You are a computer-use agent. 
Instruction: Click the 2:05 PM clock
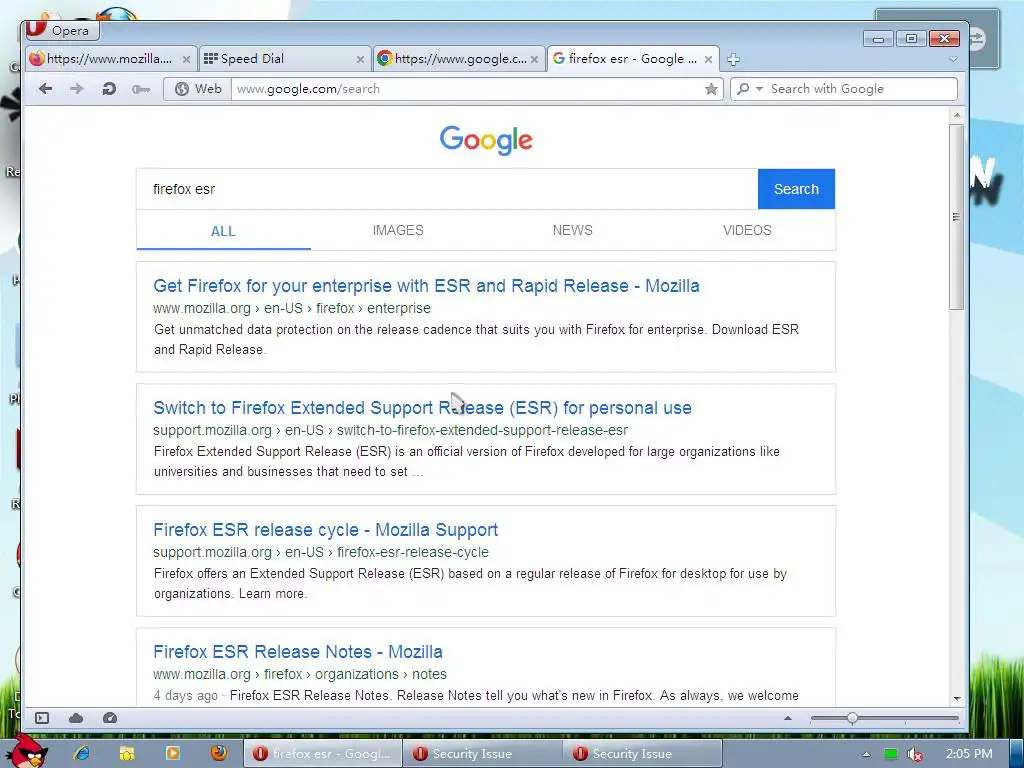pyautogui.click(x=969, y=754)
